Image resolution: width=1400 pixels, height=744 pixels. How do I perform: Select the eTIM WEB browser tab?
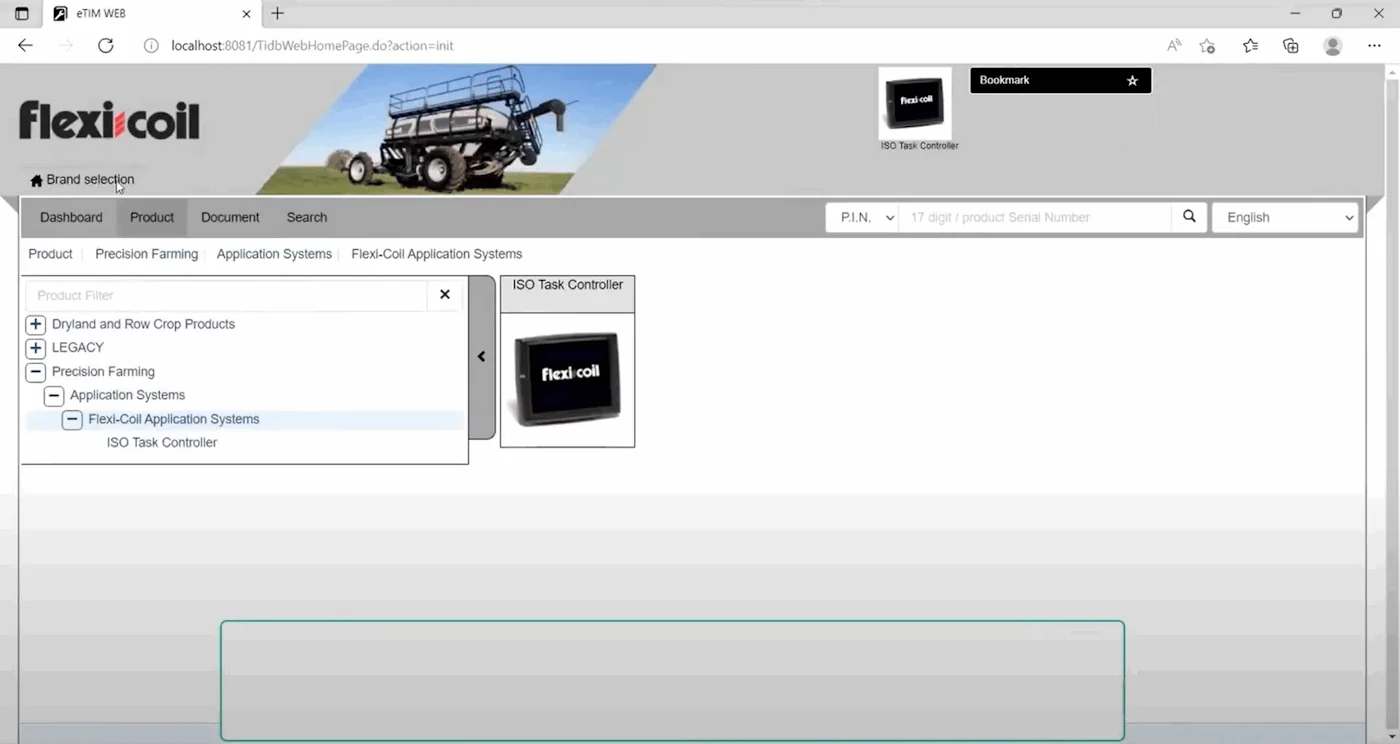point(154,14)
